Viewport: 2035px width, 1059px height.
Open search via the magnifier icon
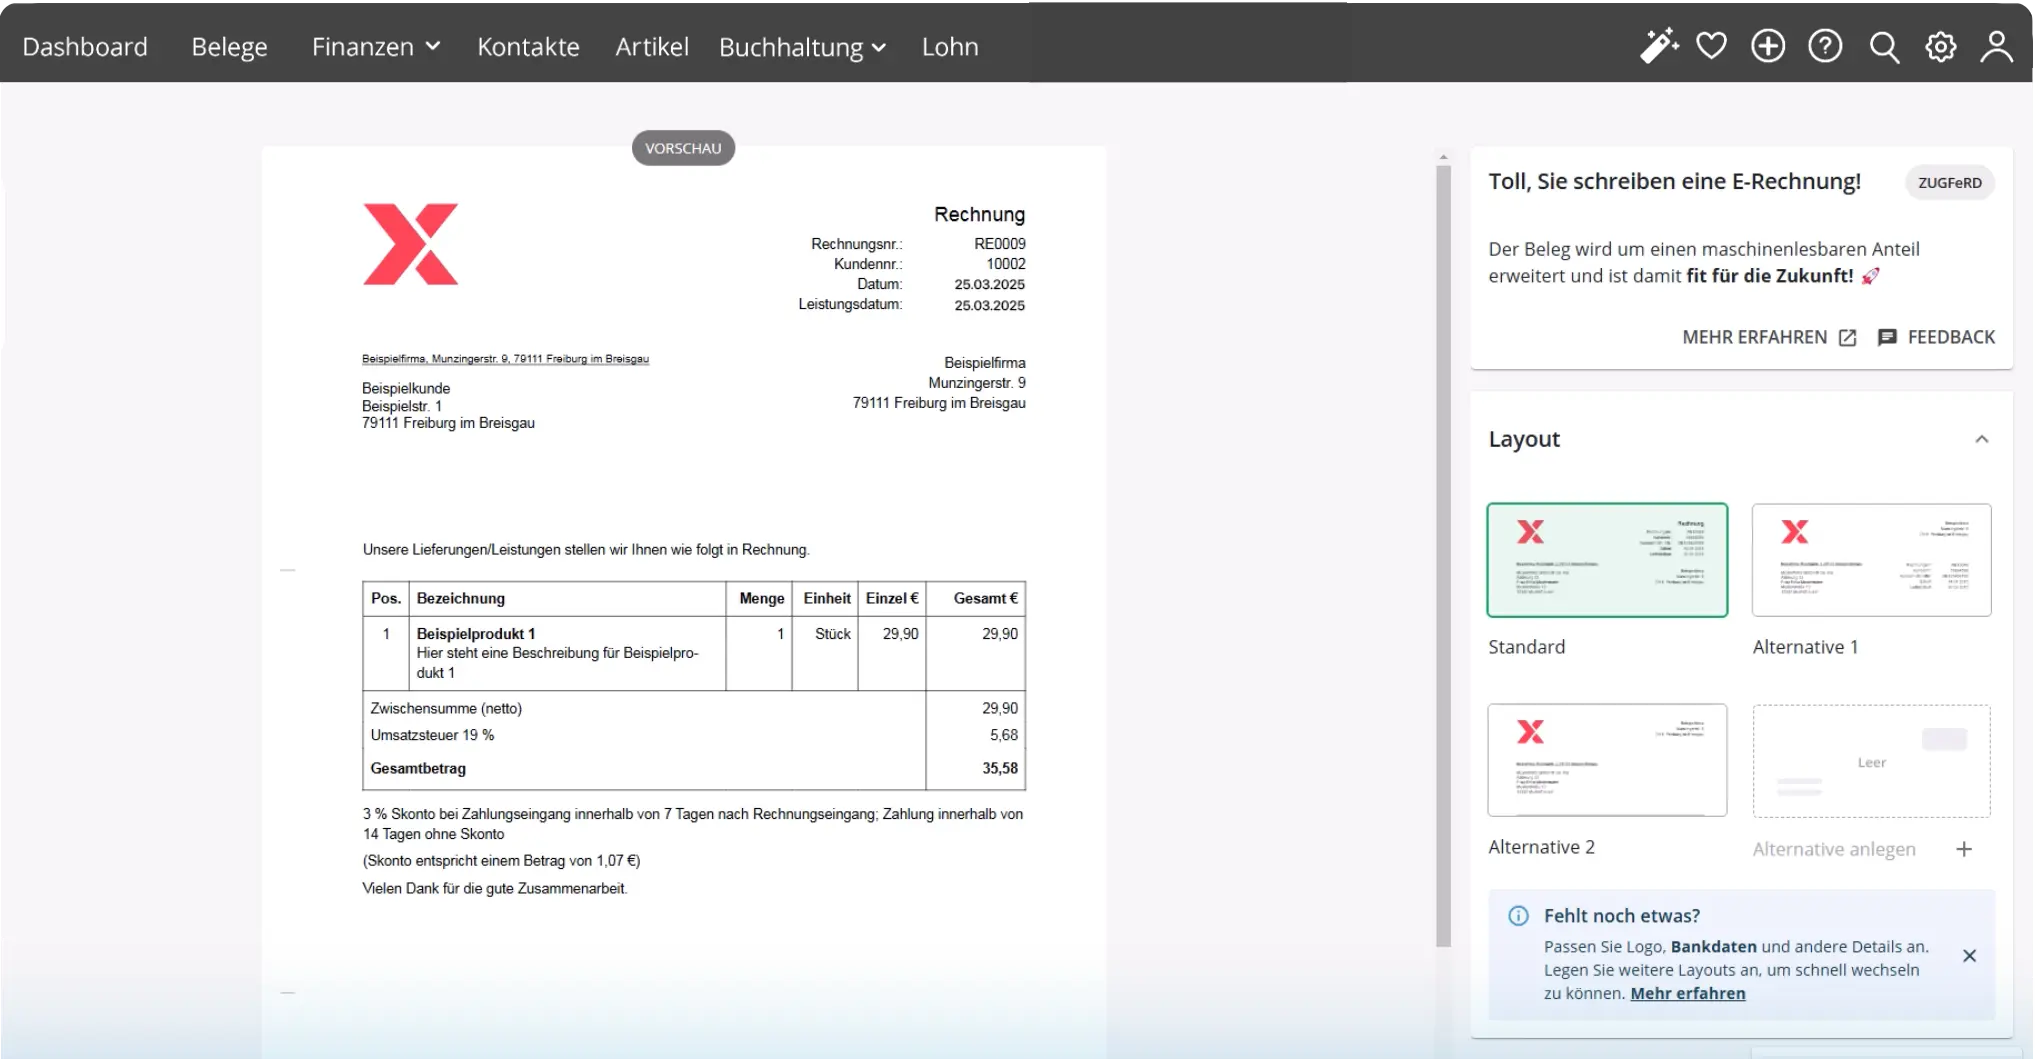click(x=1883, y=47)
